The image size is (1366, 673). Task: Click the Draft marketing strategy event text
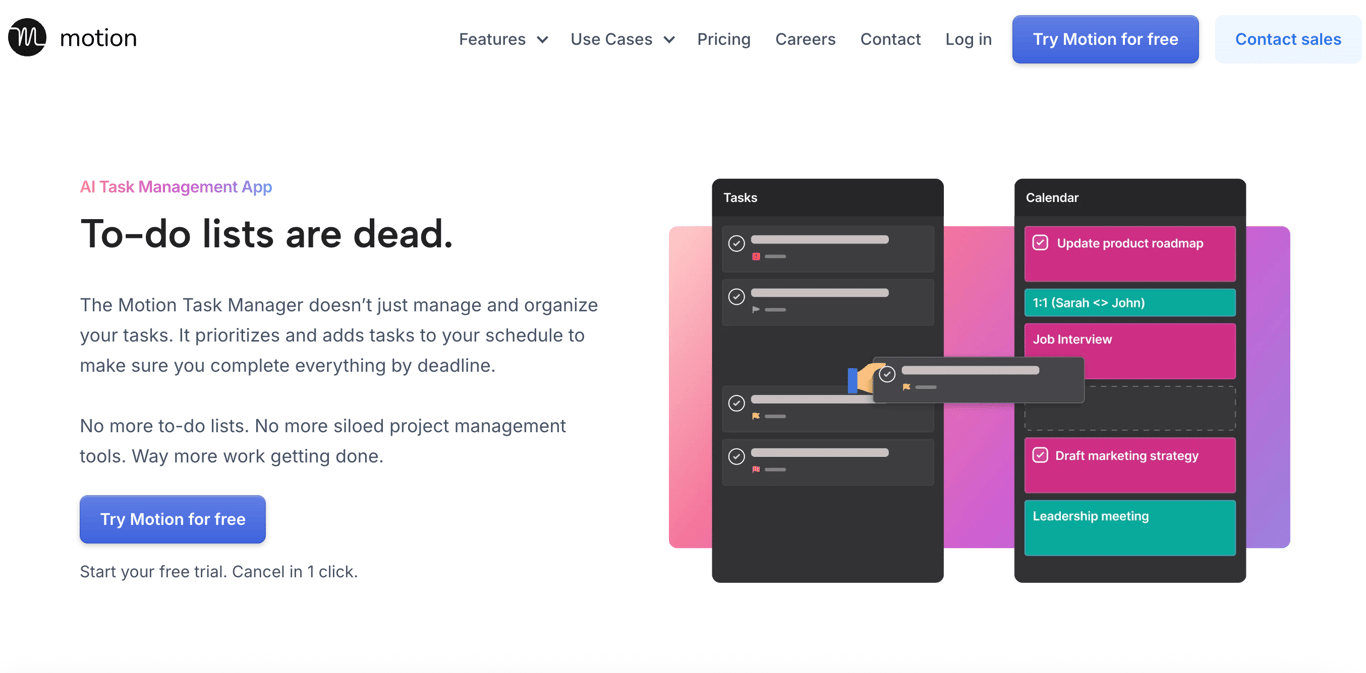(x=1127, y=456)
